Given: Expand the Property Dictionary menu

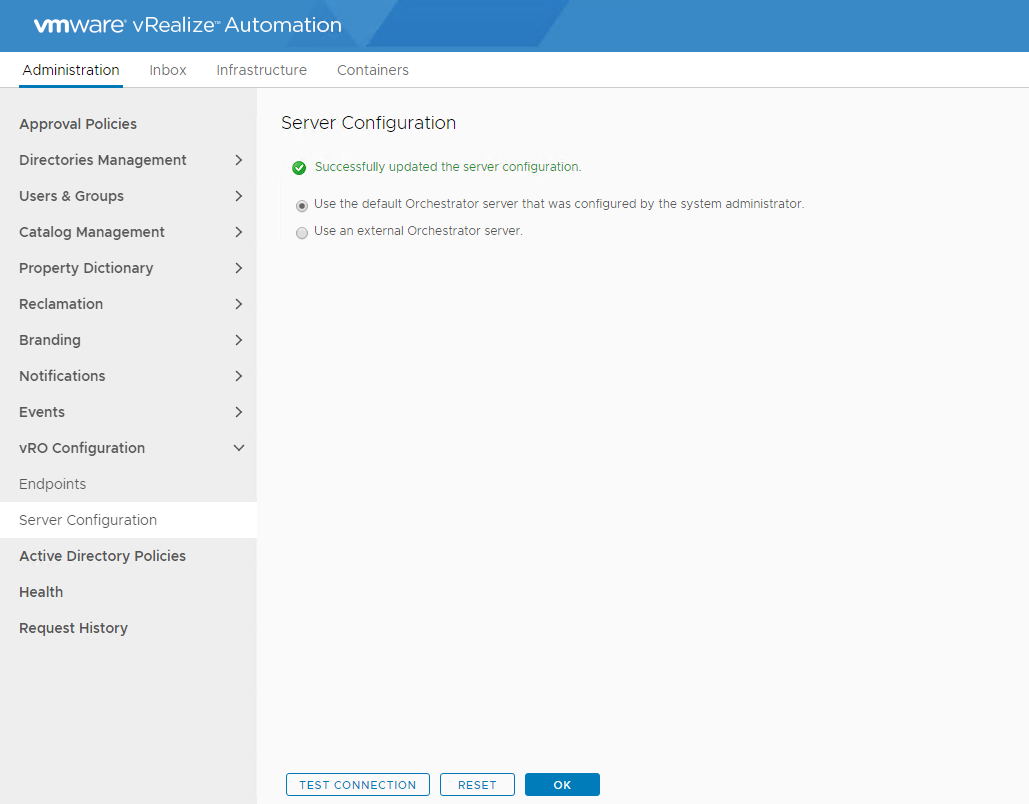Looking at the screenshot, I should [238, 268].
